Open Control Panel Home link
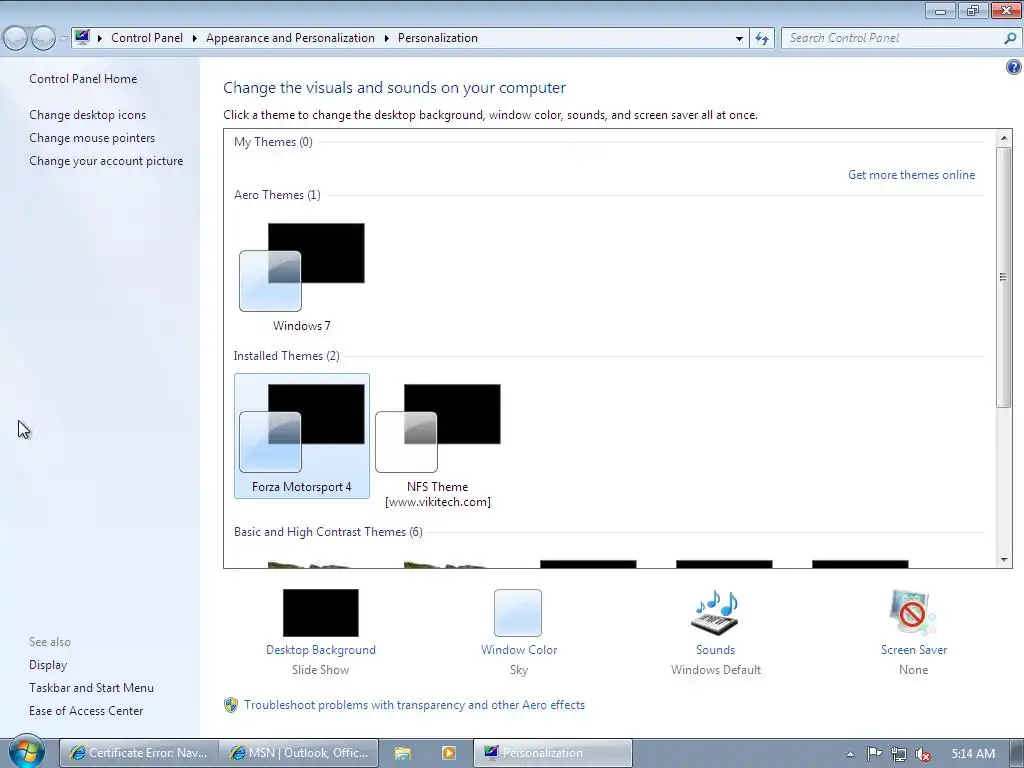This screenshot has width=1024, height=768. coord(83,78)
